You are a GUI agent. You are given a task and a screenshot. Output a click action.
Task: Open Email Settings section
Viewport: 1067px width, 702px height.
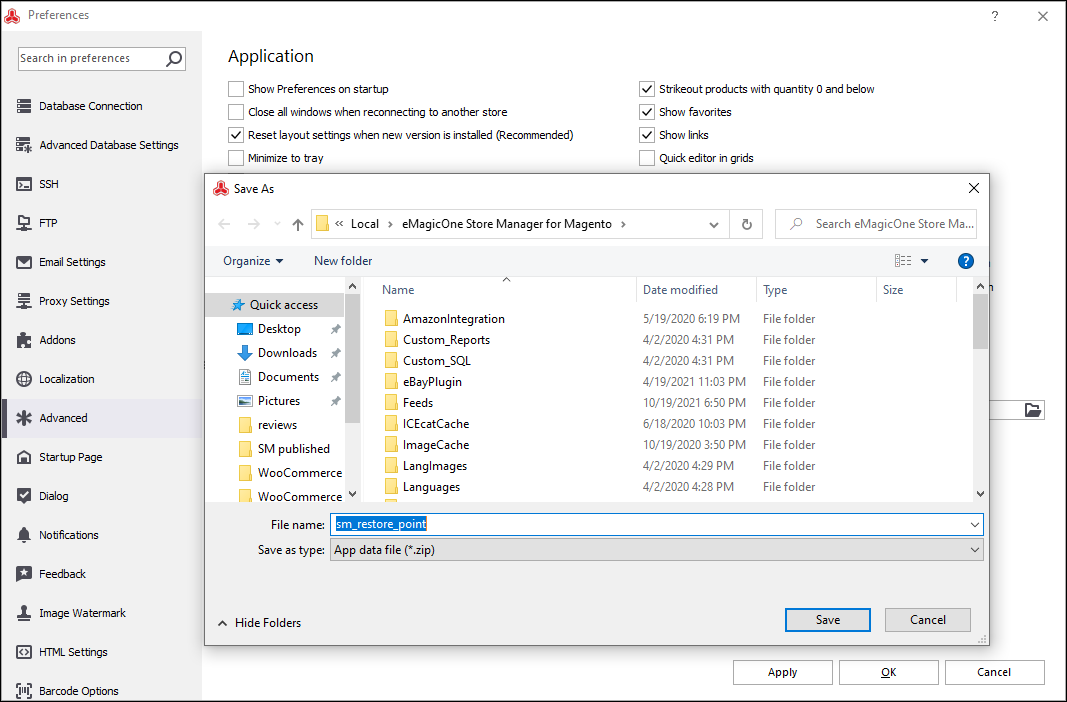[x=61, y=262]
